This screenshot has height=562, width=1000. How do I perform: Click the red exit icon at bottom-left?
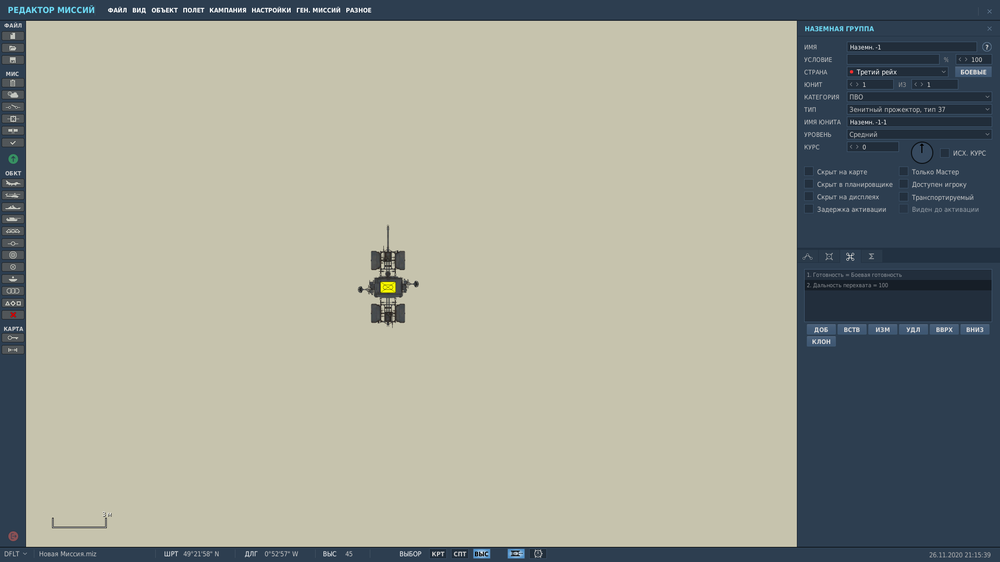click(13, 536)
